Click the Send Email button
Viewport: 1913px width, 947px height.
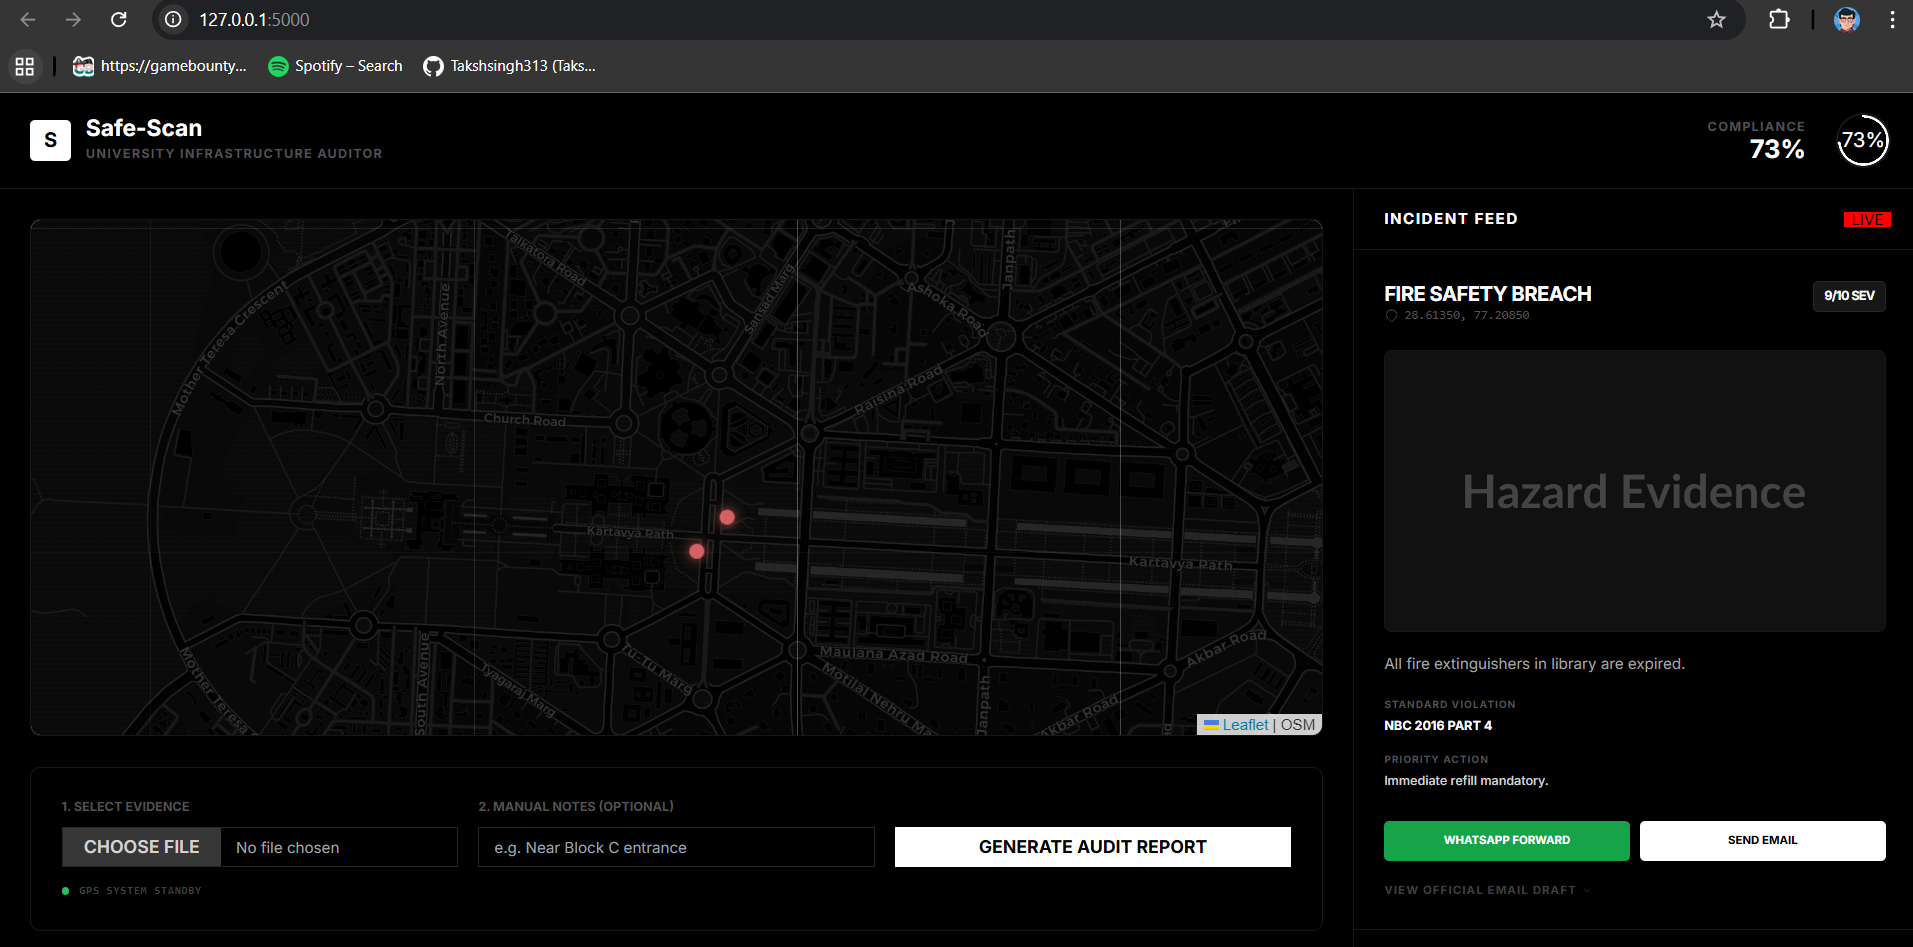[1762, 840]
